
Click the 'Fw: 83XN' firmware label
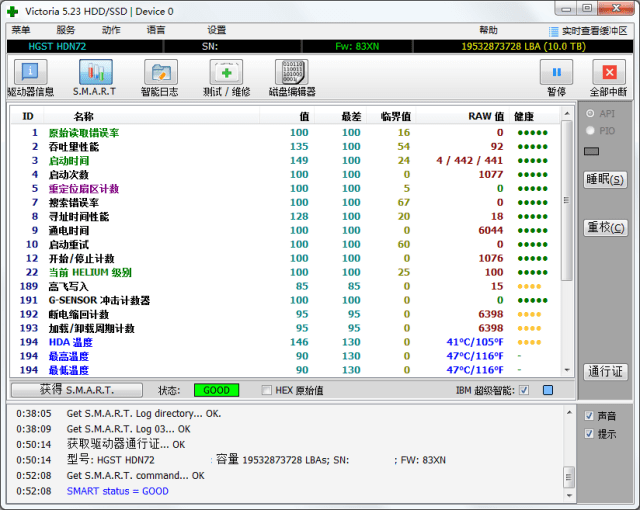(357, 47)
